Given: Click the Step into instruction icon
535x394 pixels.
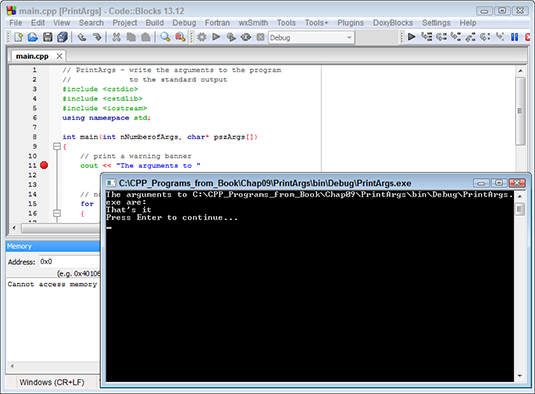Looking at the screenshot, I should click(500, 37).
